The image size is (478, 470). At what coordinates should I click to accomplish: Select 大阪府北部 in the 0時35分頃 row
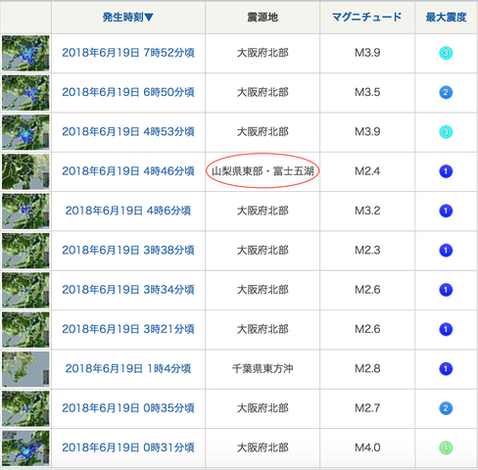pyautogui.click(x=263, y=408)
